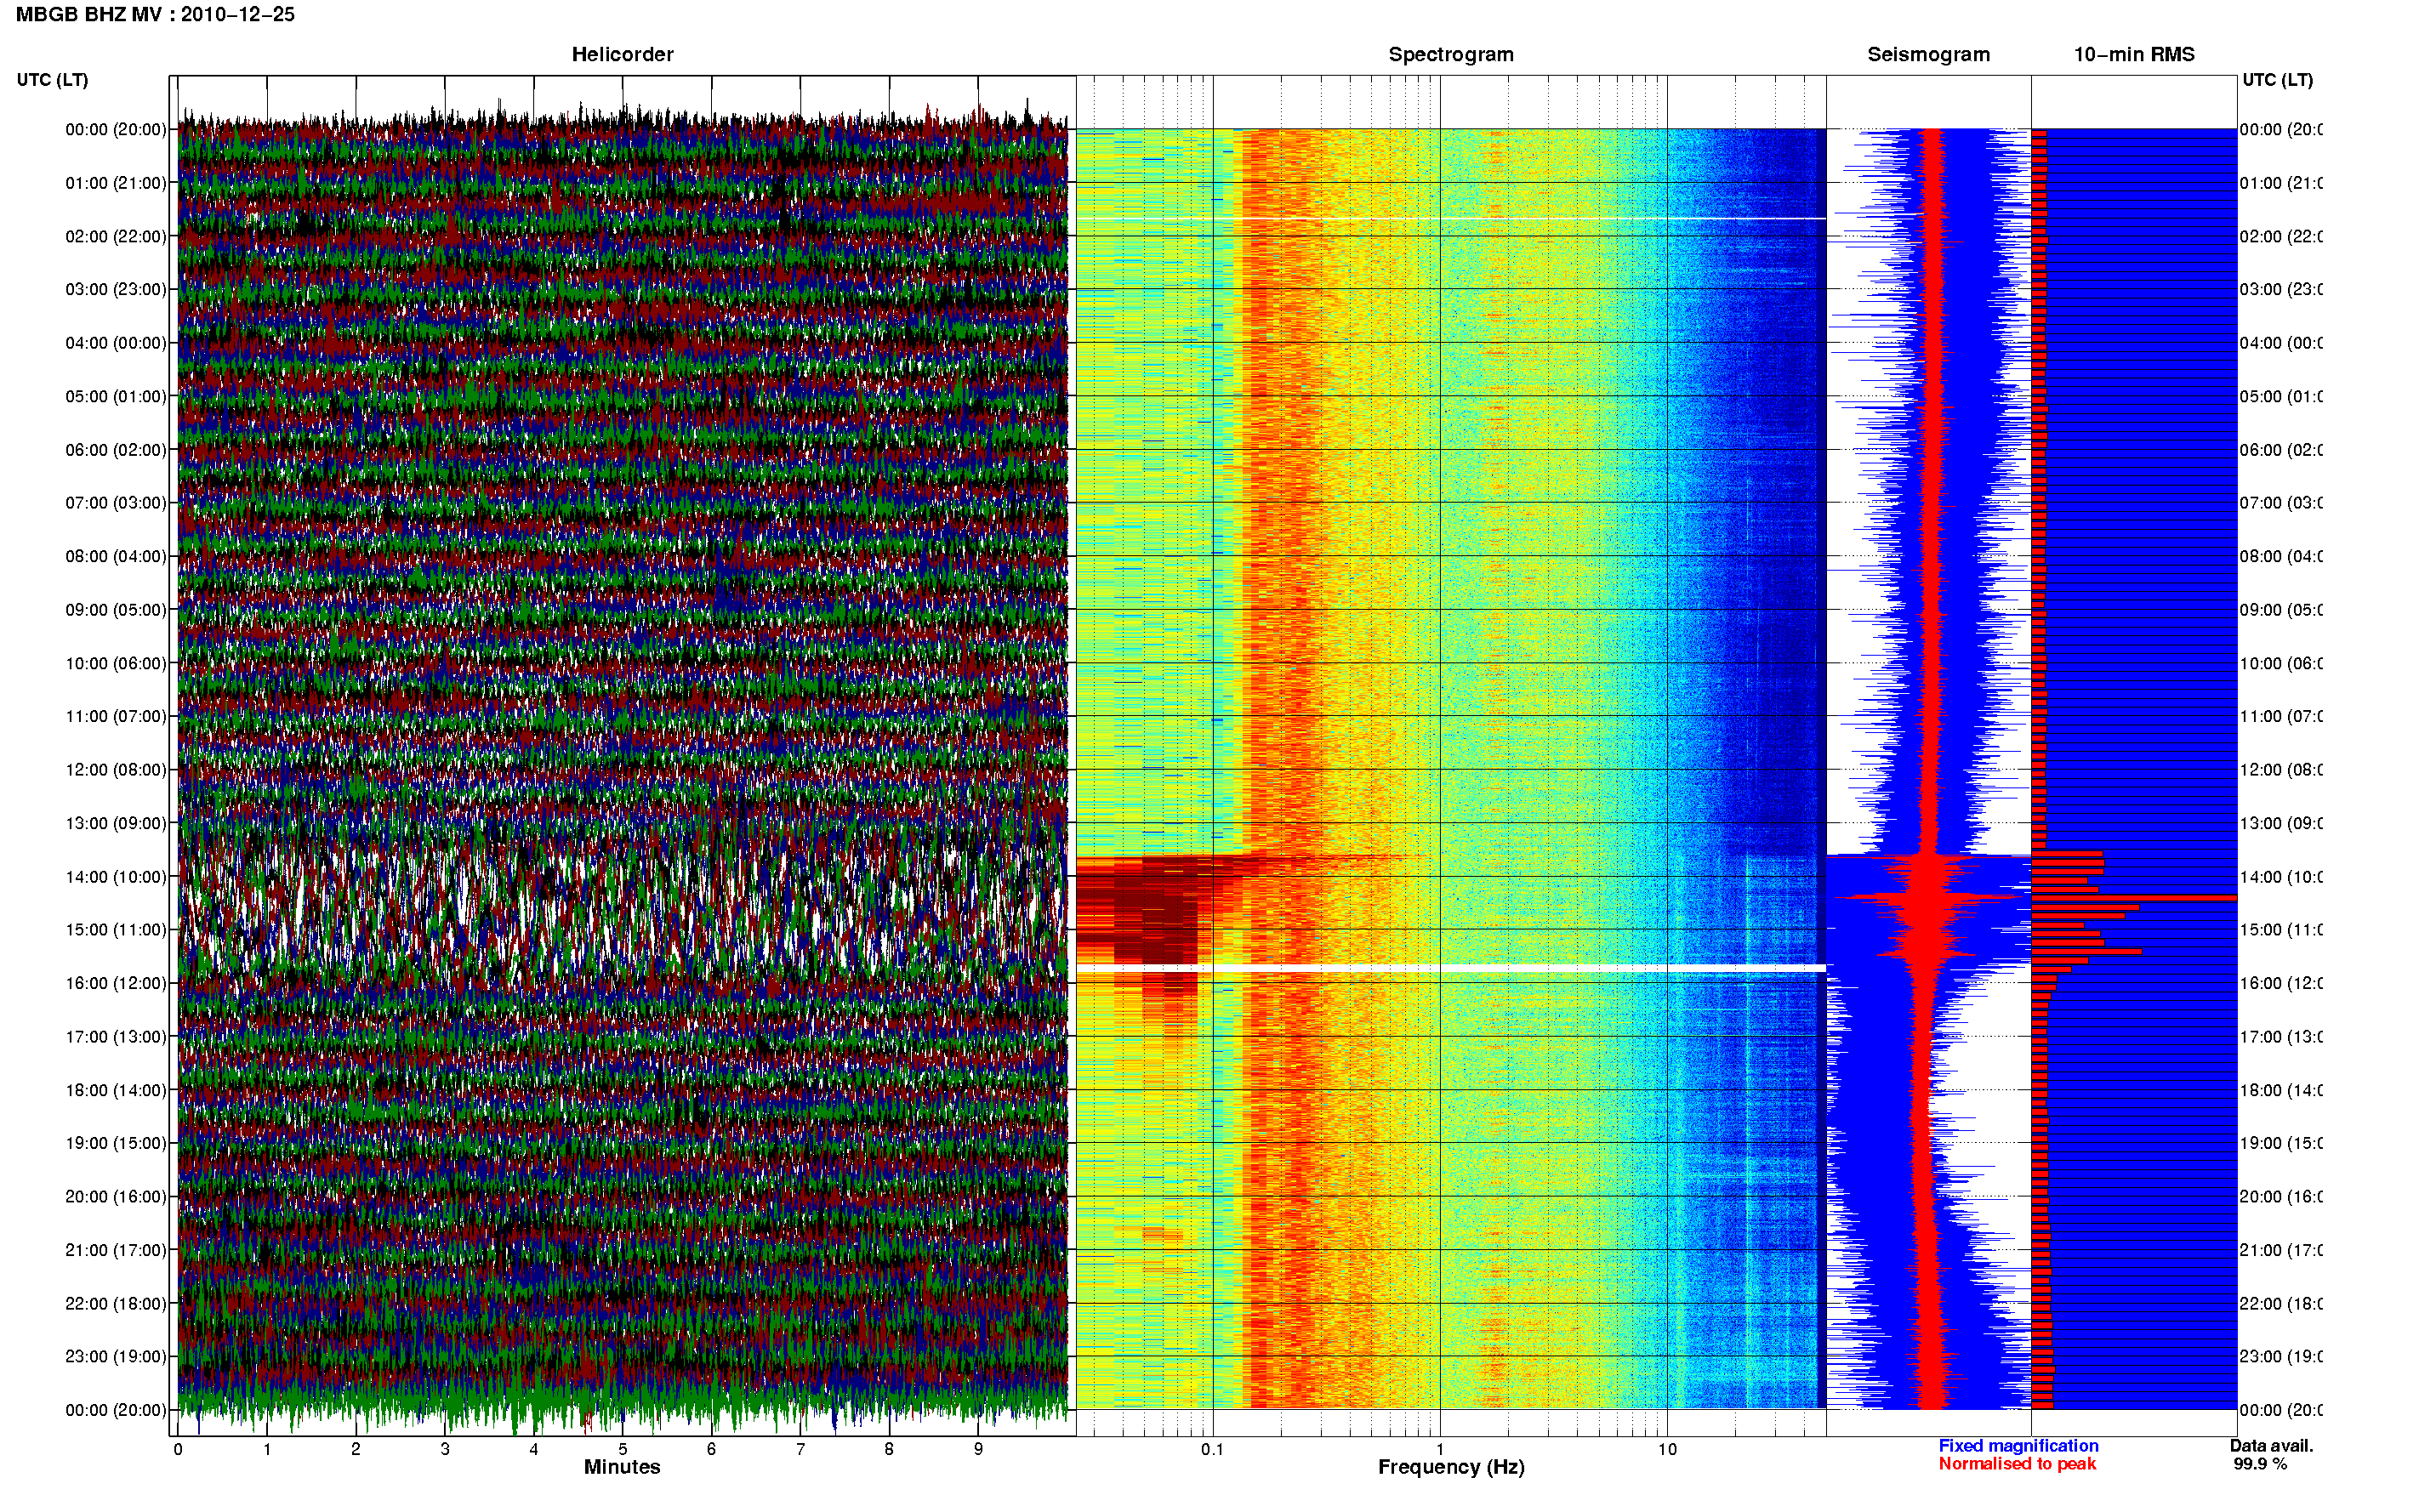Click the '1' frequency tick label
This screenshot has width=2419, height=1512.
pyautogui.click(x=1440, y=1449)
